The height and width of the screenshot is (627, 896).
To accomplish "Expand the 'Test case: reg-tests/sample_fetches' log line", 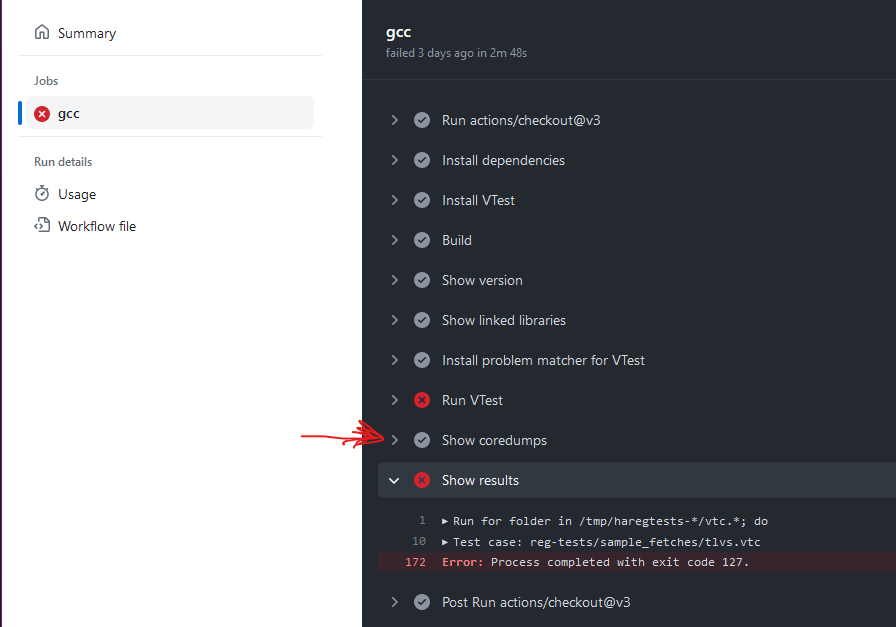I will (444, 541).
